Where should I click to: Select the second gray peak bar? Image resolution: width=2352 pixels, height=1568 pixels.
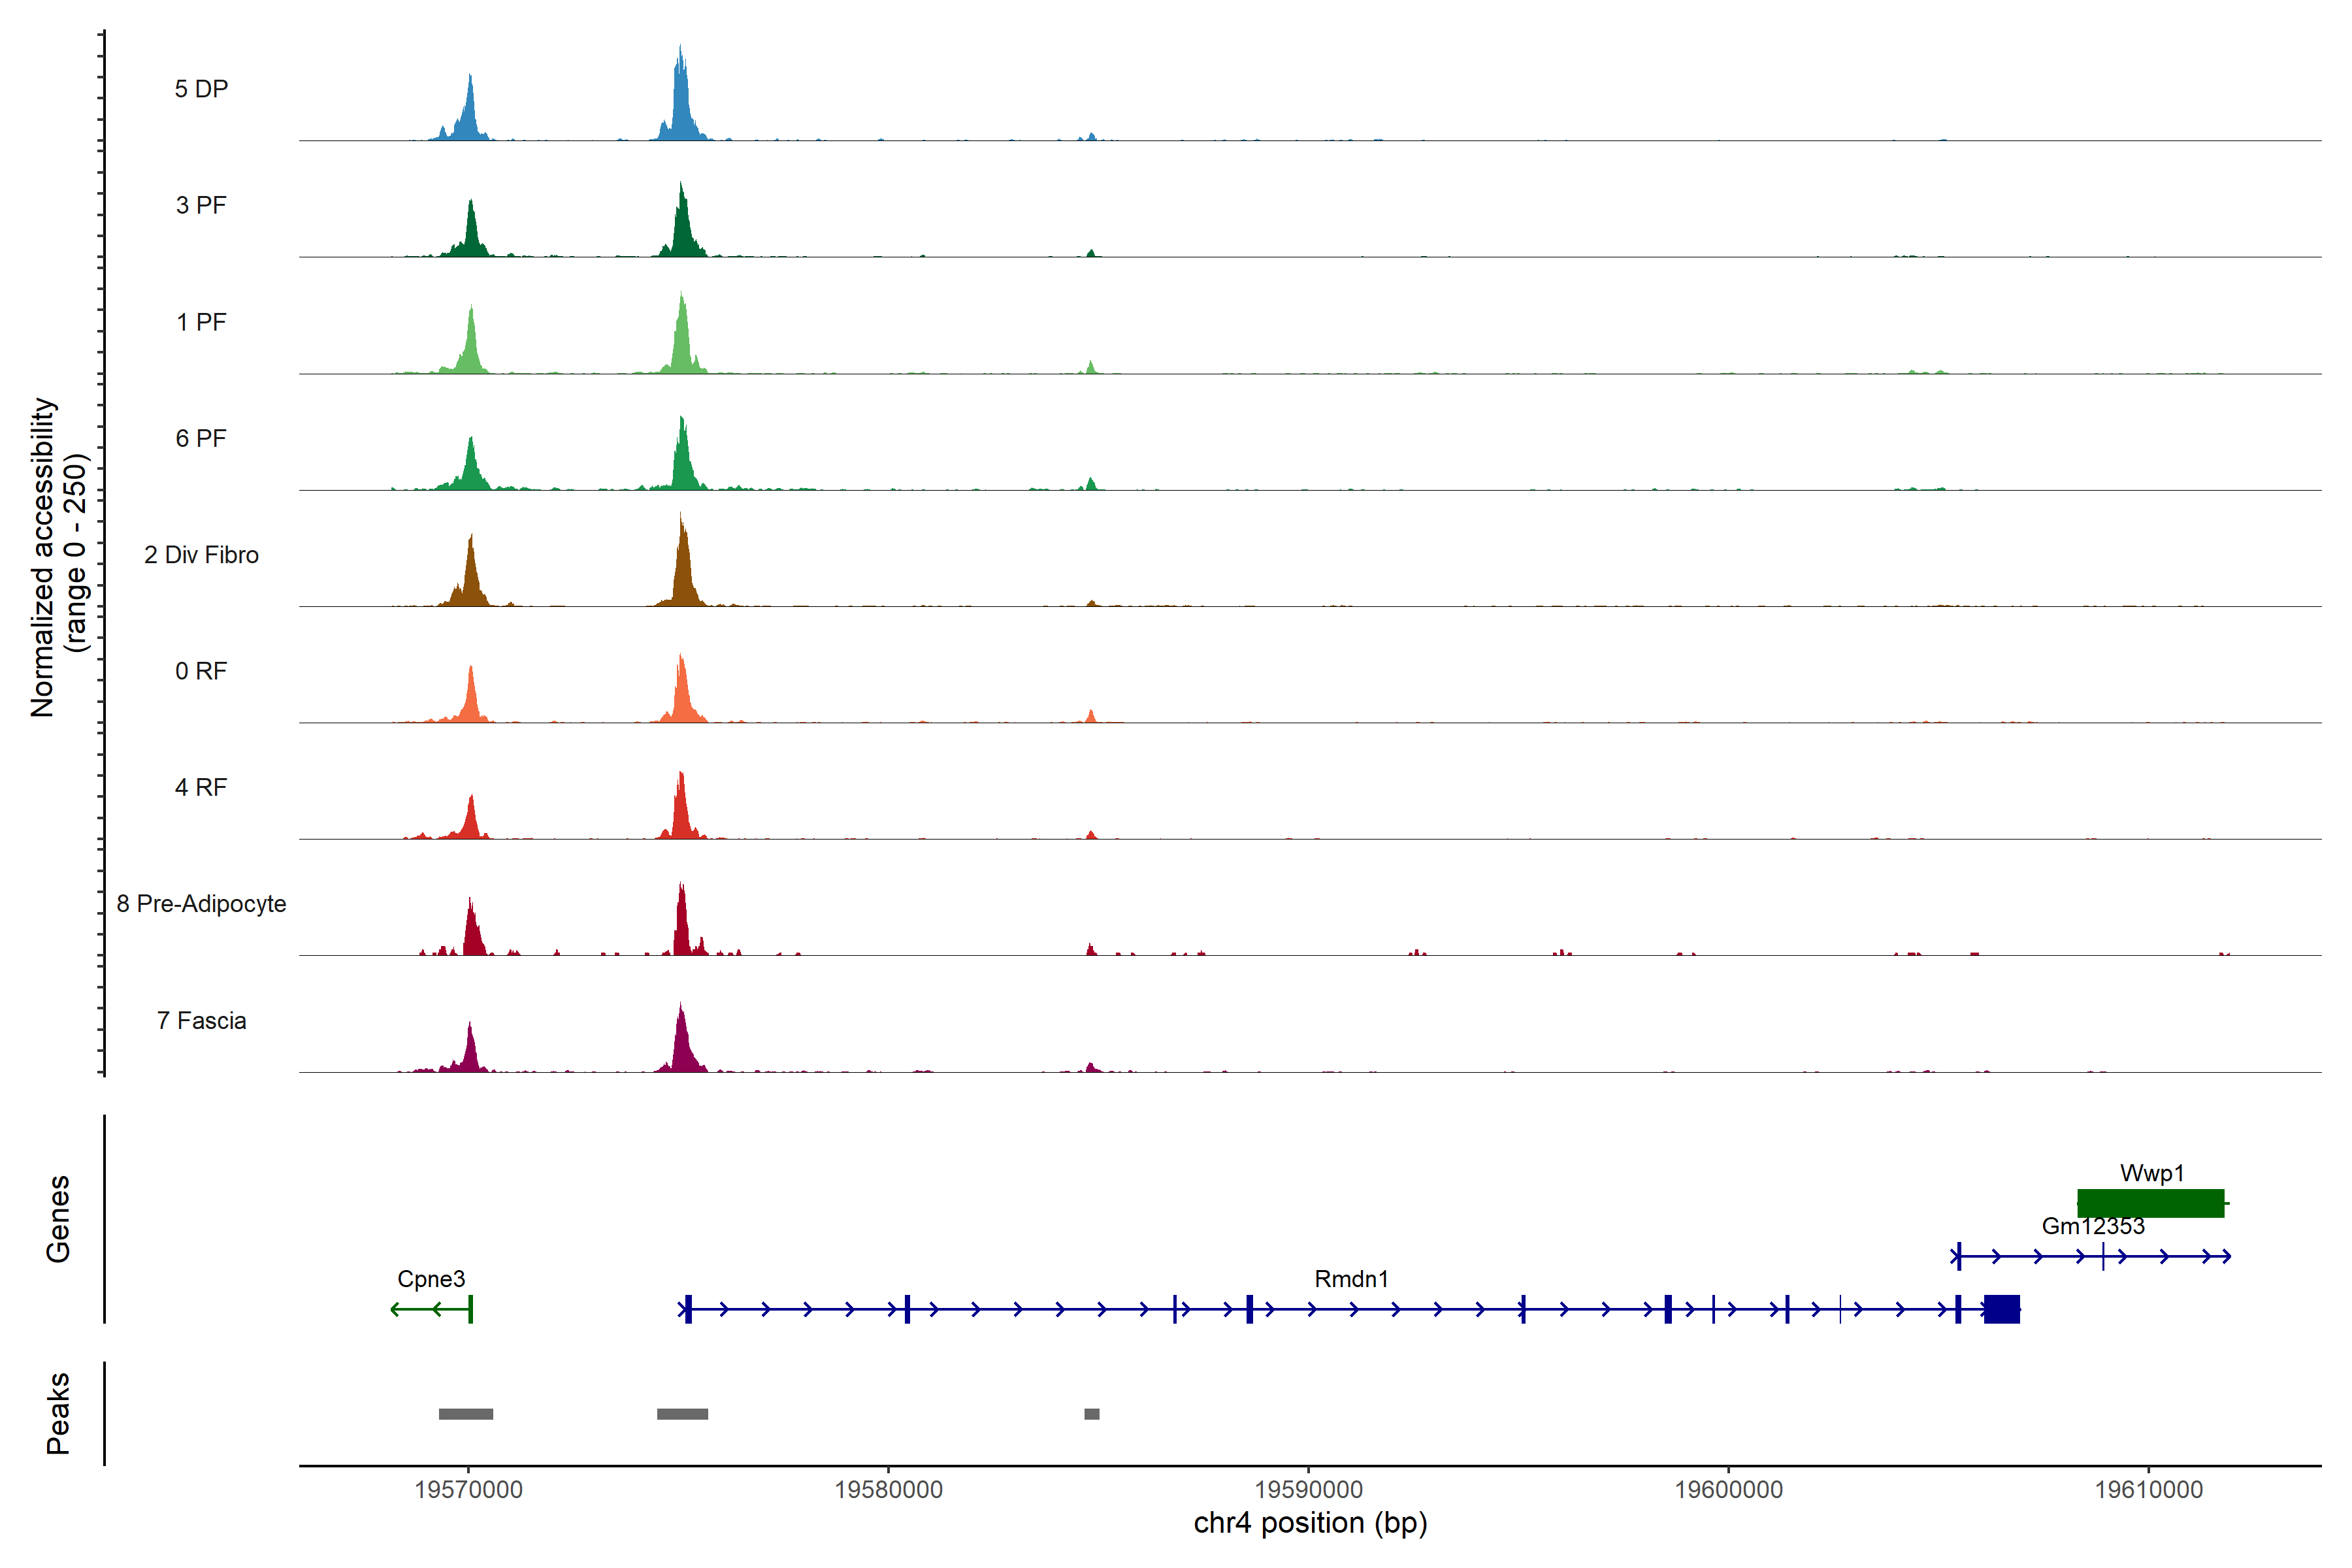point(682,1414)
